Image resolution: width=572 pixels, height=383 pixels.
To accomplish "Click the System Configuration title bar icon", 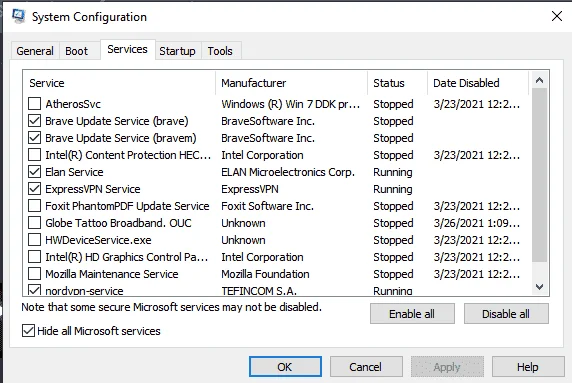I will coord(18,16).
